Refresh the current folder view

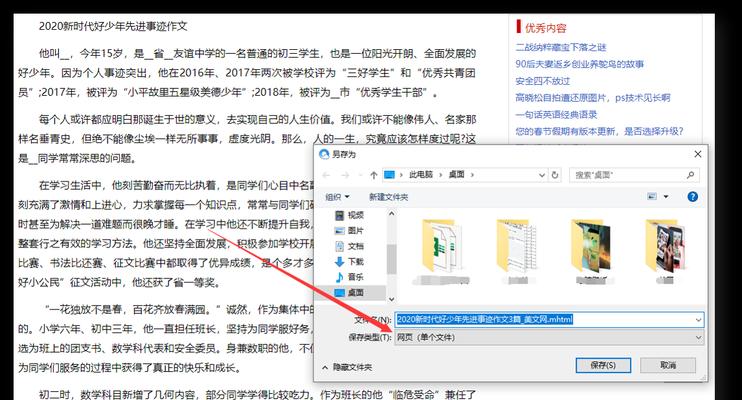pyautogui.click(x=555, y=175)
